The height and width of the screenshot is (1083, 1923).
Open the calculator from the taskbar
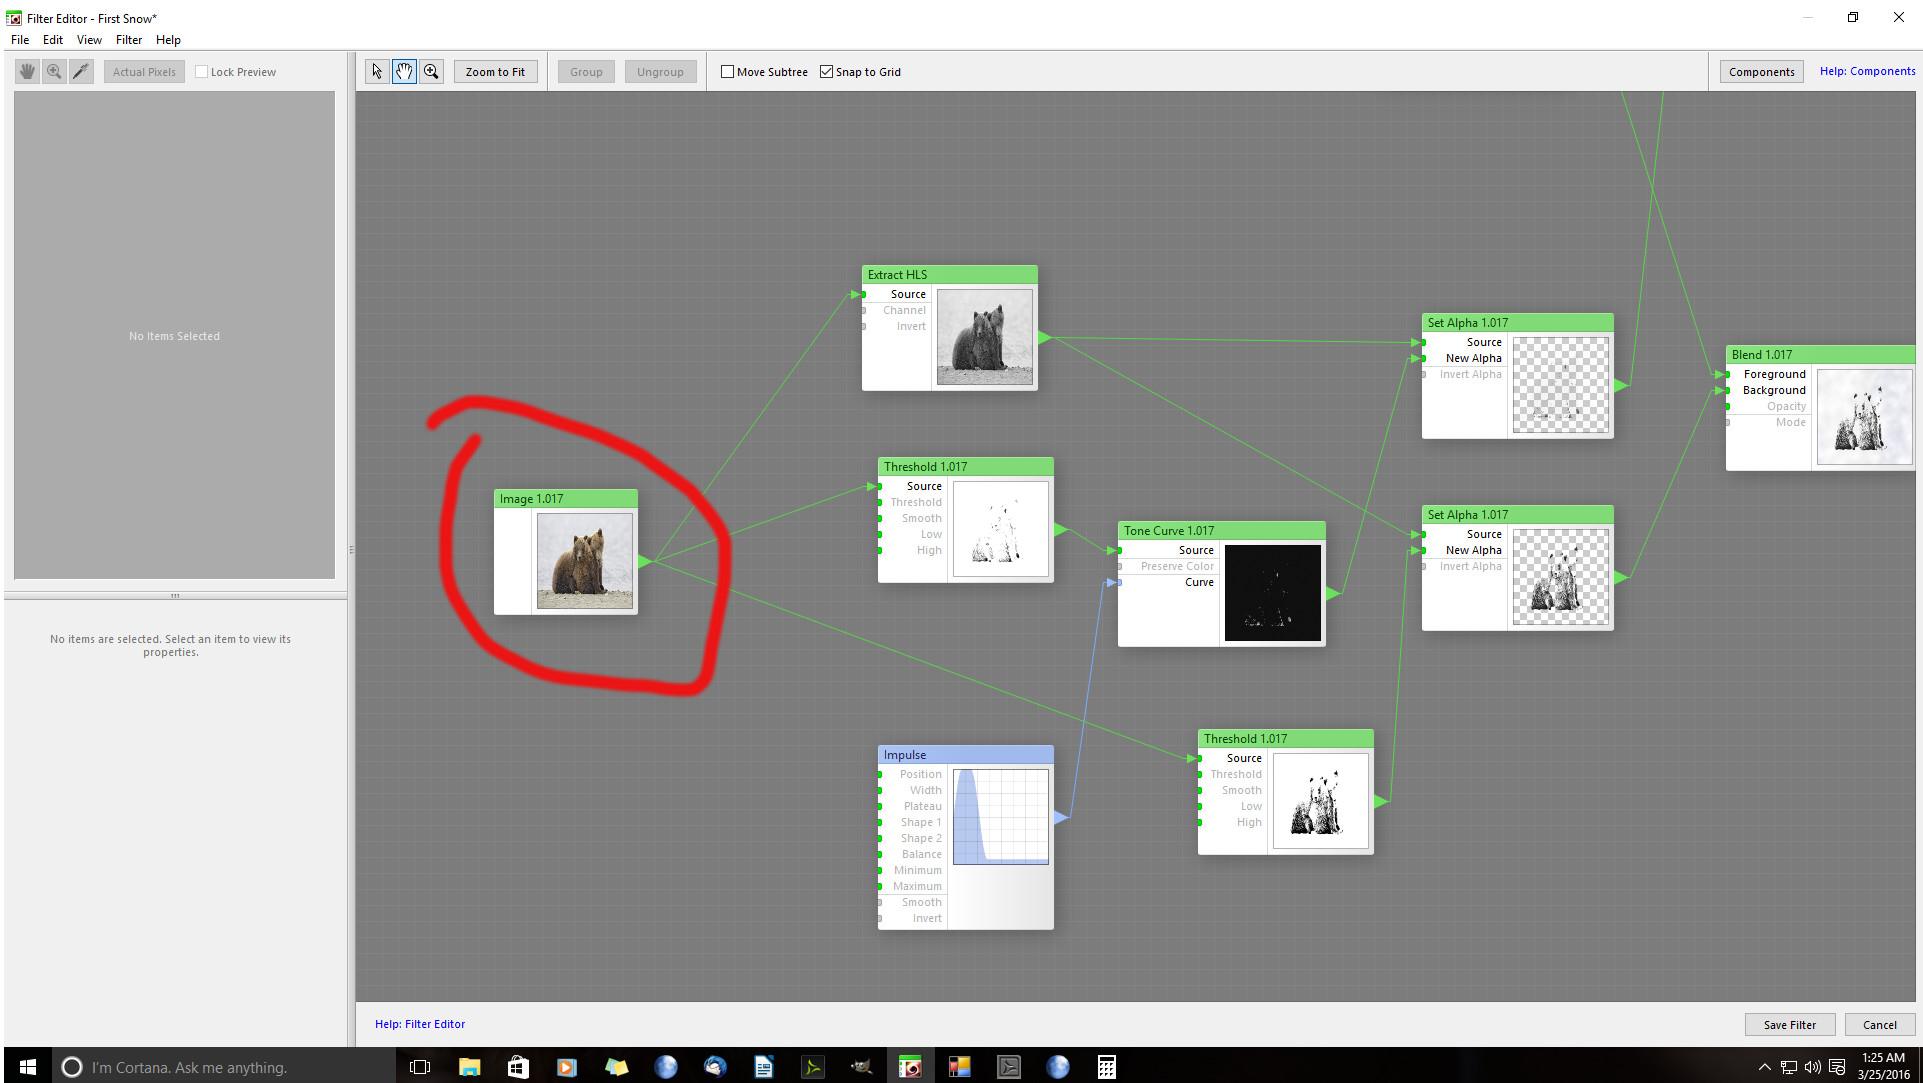(1106, 1067)
